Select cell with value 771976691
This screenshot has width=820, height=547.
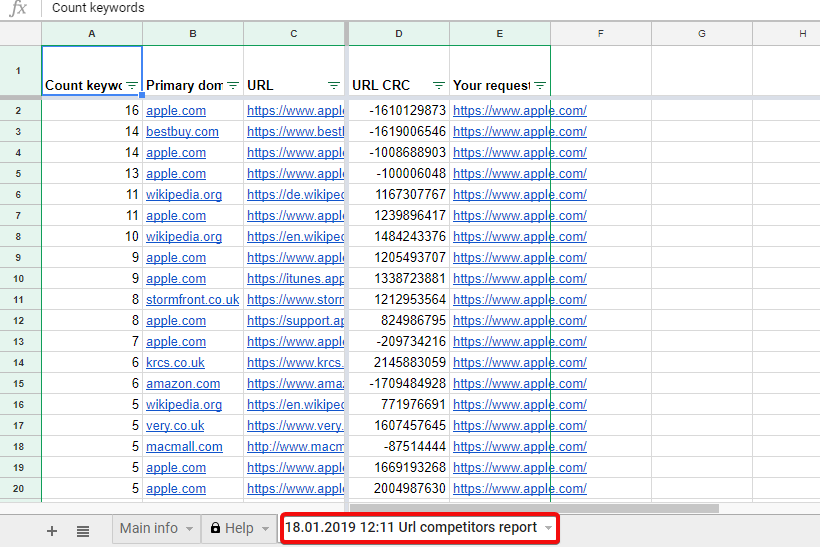399,404
